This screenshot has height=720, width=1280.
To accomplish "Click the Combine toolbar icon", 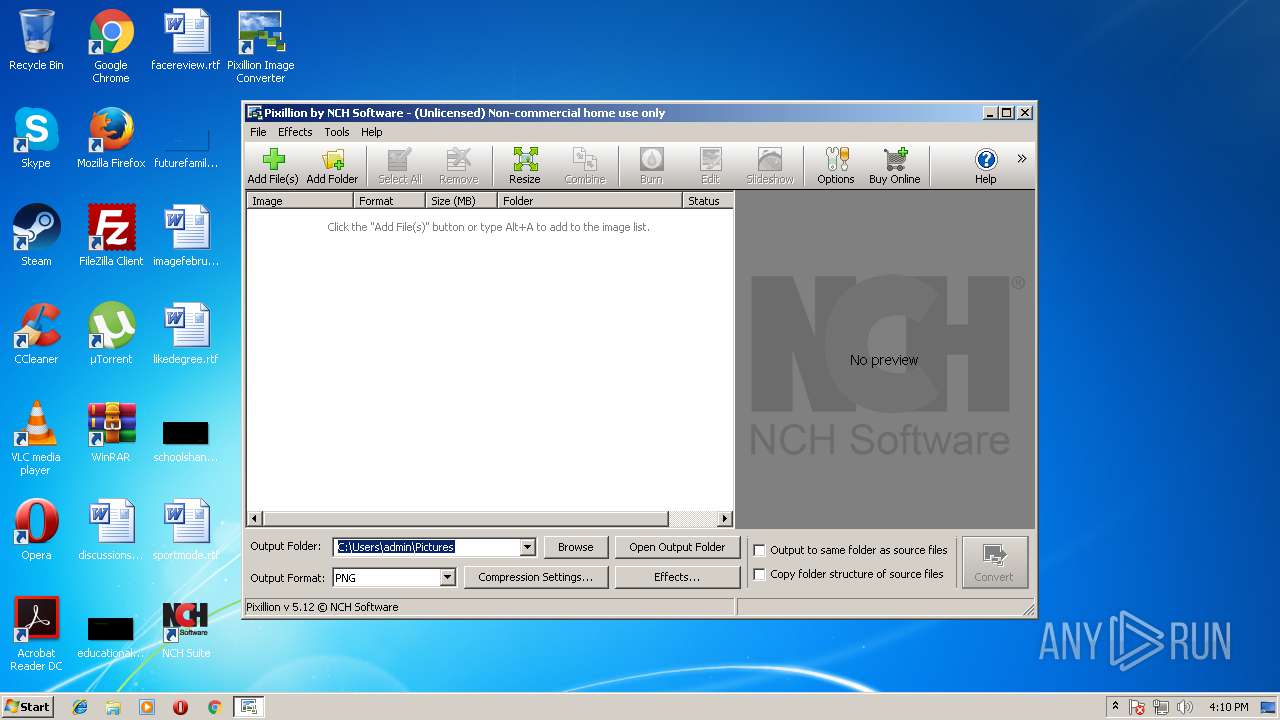I will 585,166.
